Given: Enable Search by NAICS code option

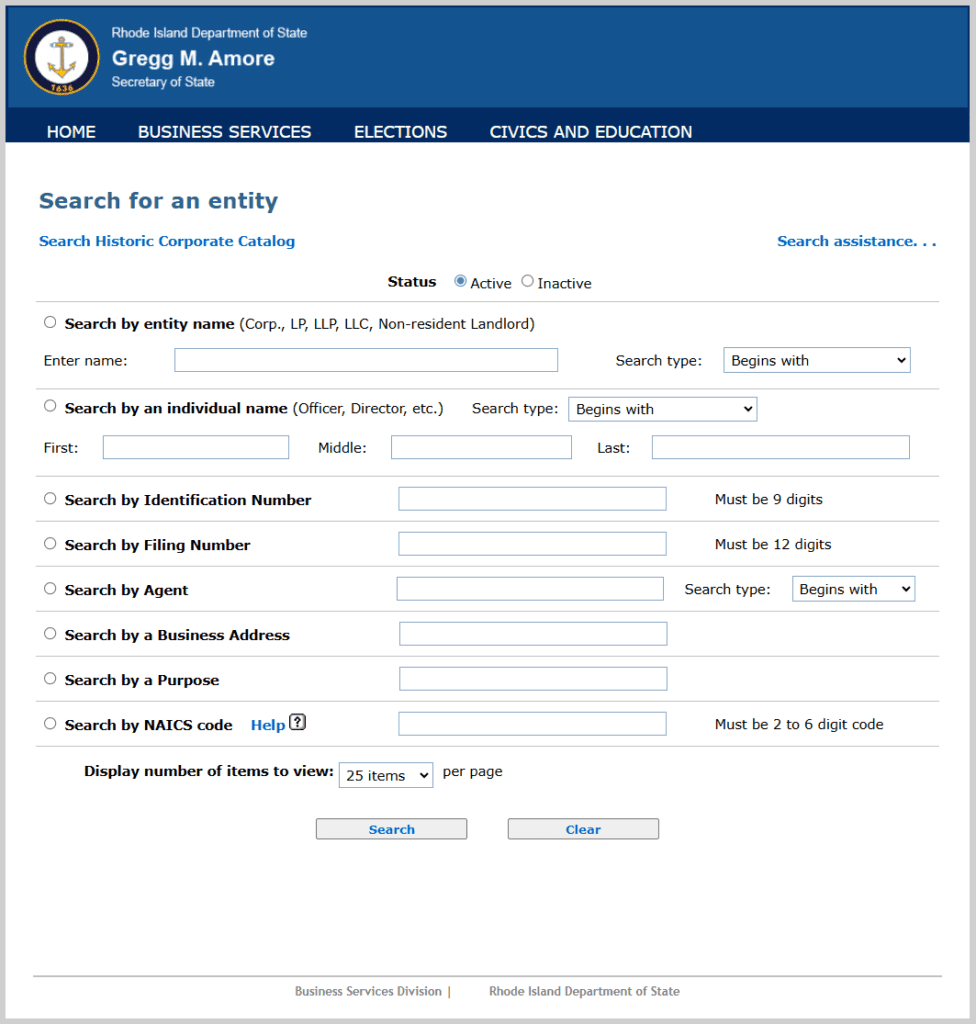Looking at the screenshot, I should (50, 724).
